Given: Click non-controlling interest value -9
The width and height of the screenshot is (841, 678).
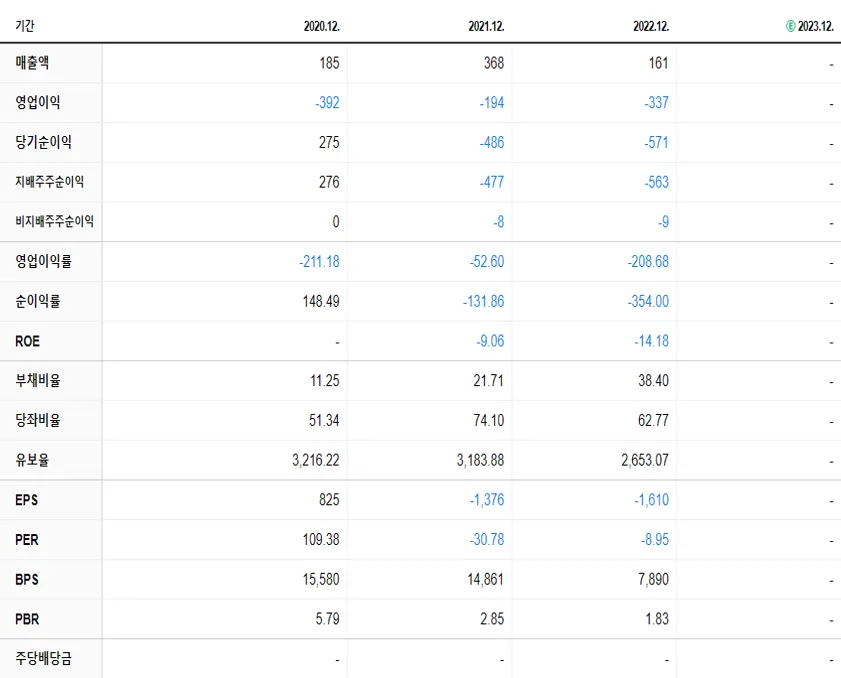Looking at the screenshot, I should pyautogui.click(x=663, y=222).
